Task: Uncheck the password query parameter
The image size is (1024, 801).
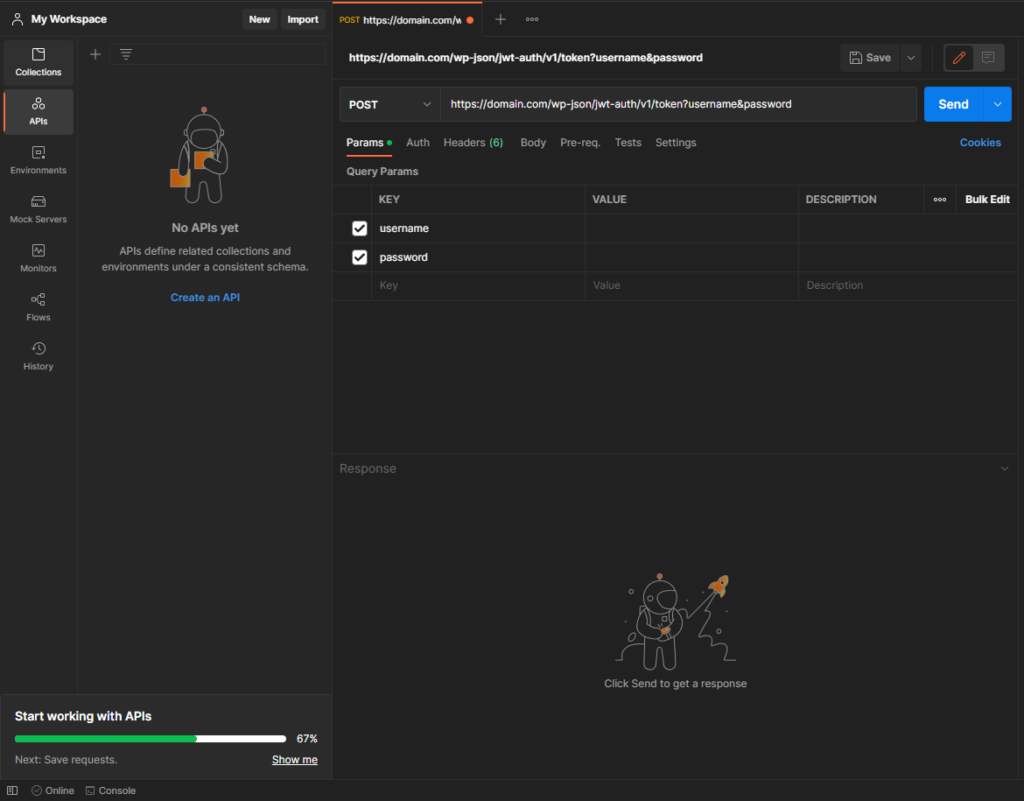Action: tap(359, 257)
